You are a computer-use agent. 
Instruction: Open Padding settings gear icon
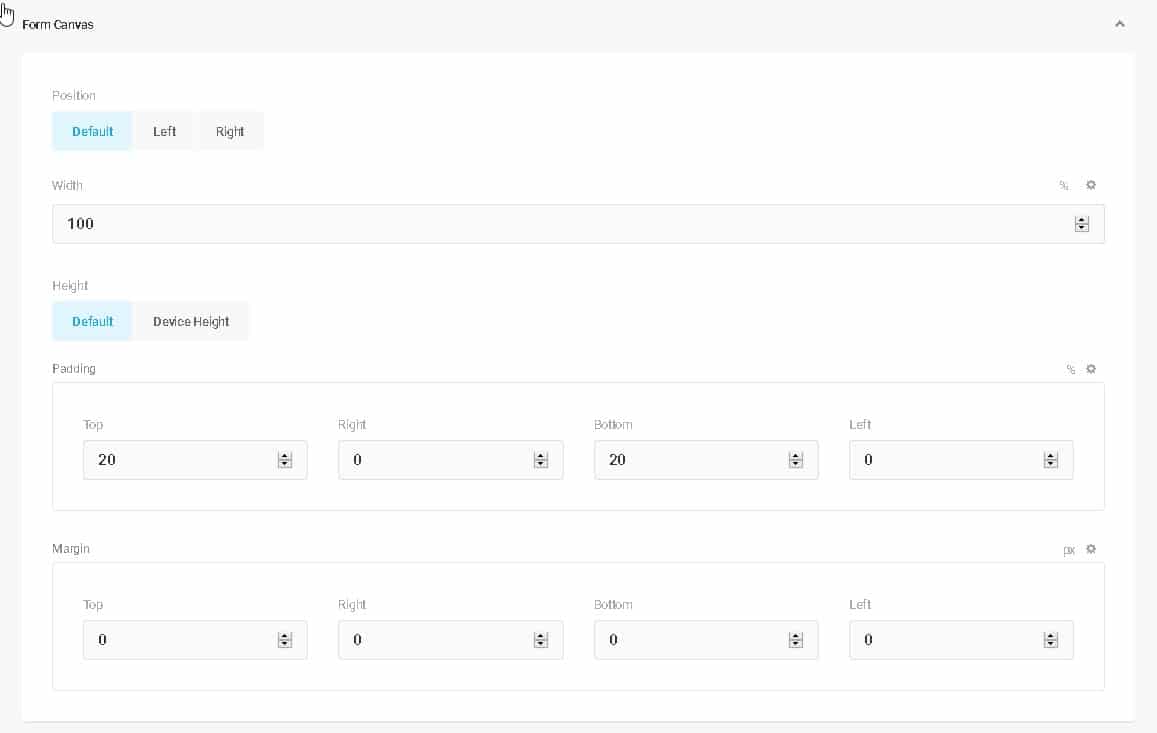1091,369
